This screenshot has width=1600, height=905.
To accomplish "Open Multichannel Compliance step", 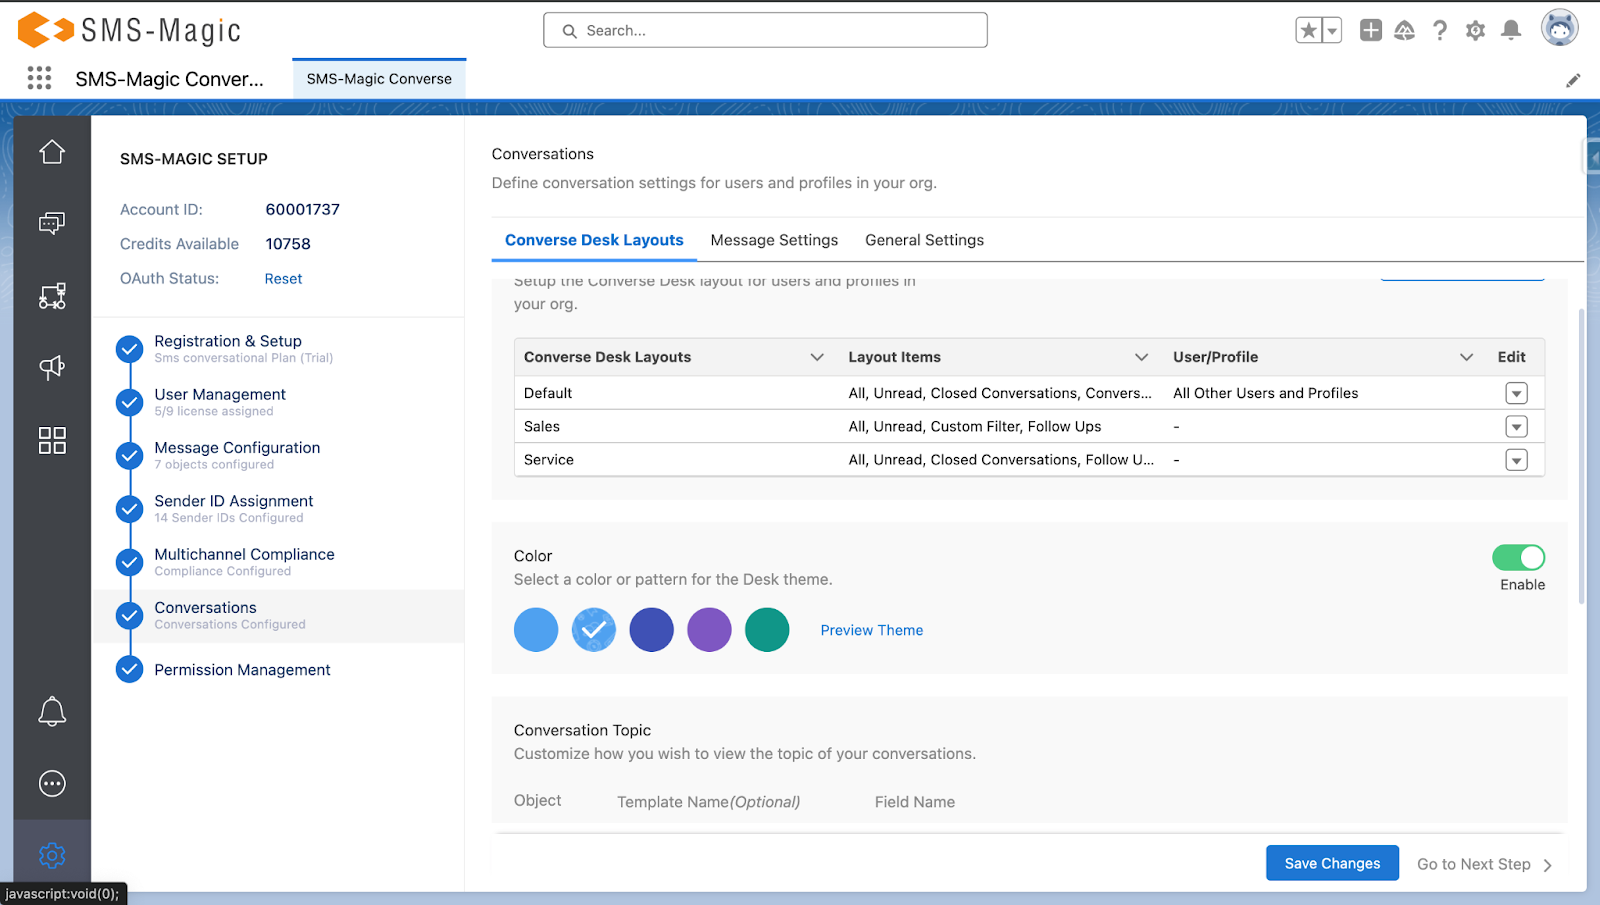I will tap(244, 554).
